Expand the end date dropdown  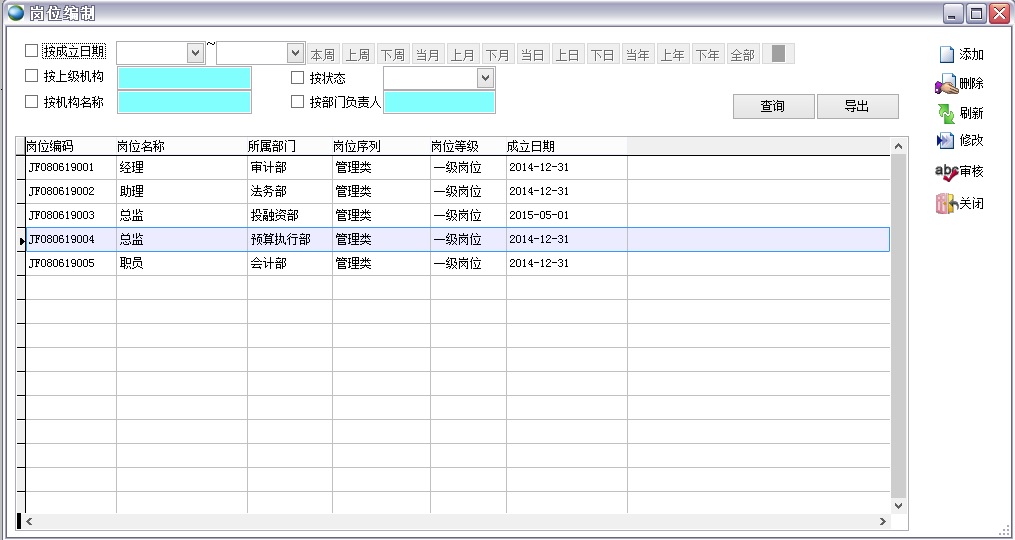coord(295,53)
